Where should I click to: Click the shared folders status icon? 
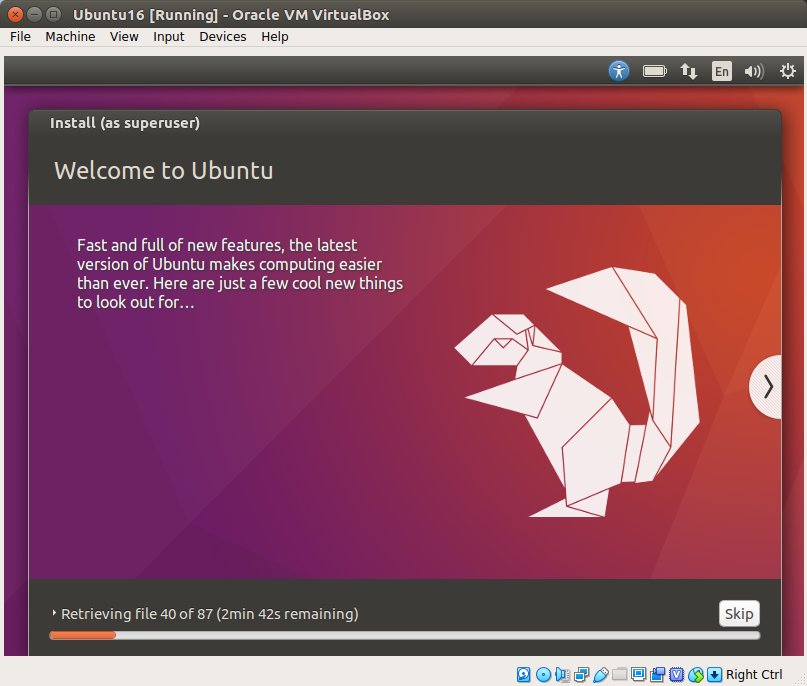(620, 674)
